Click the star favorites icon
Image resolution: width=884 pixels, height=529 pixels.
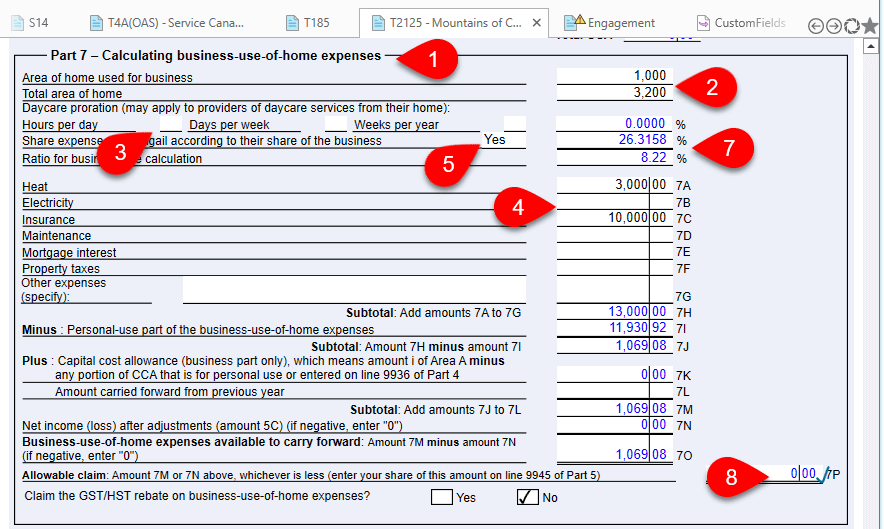(870, 25)
